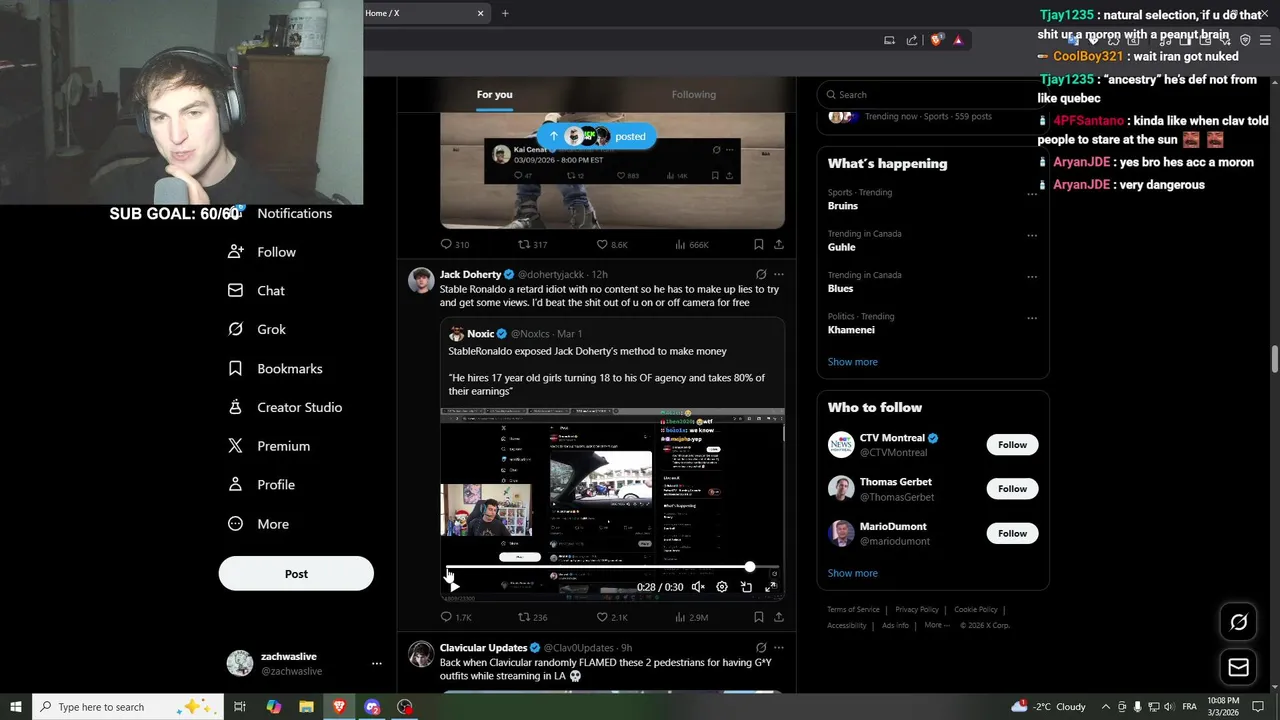Click Grok icon on Clavicular Updates post
The height and width of the screenshot is (720, 1280).
[x=760, y=648]
